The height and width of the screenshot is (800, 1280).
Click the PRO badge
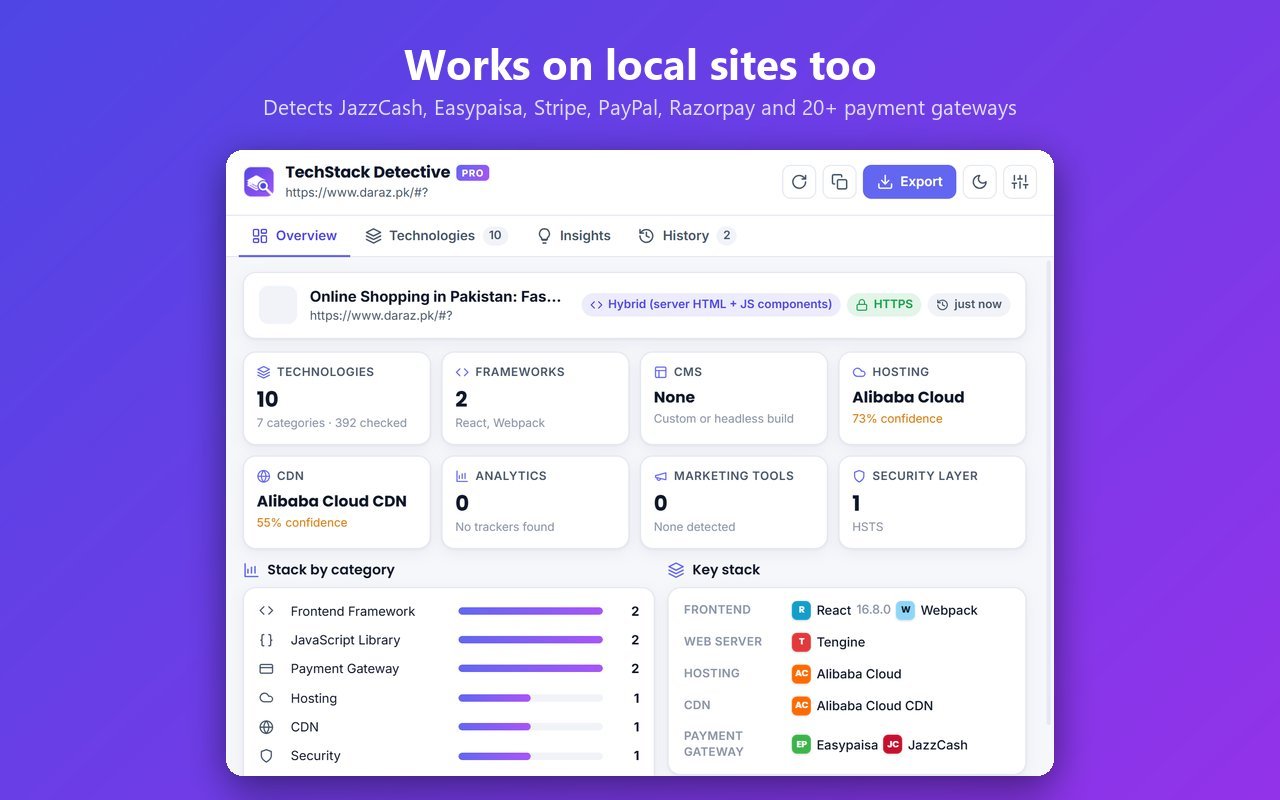click(x=473, y=173)
